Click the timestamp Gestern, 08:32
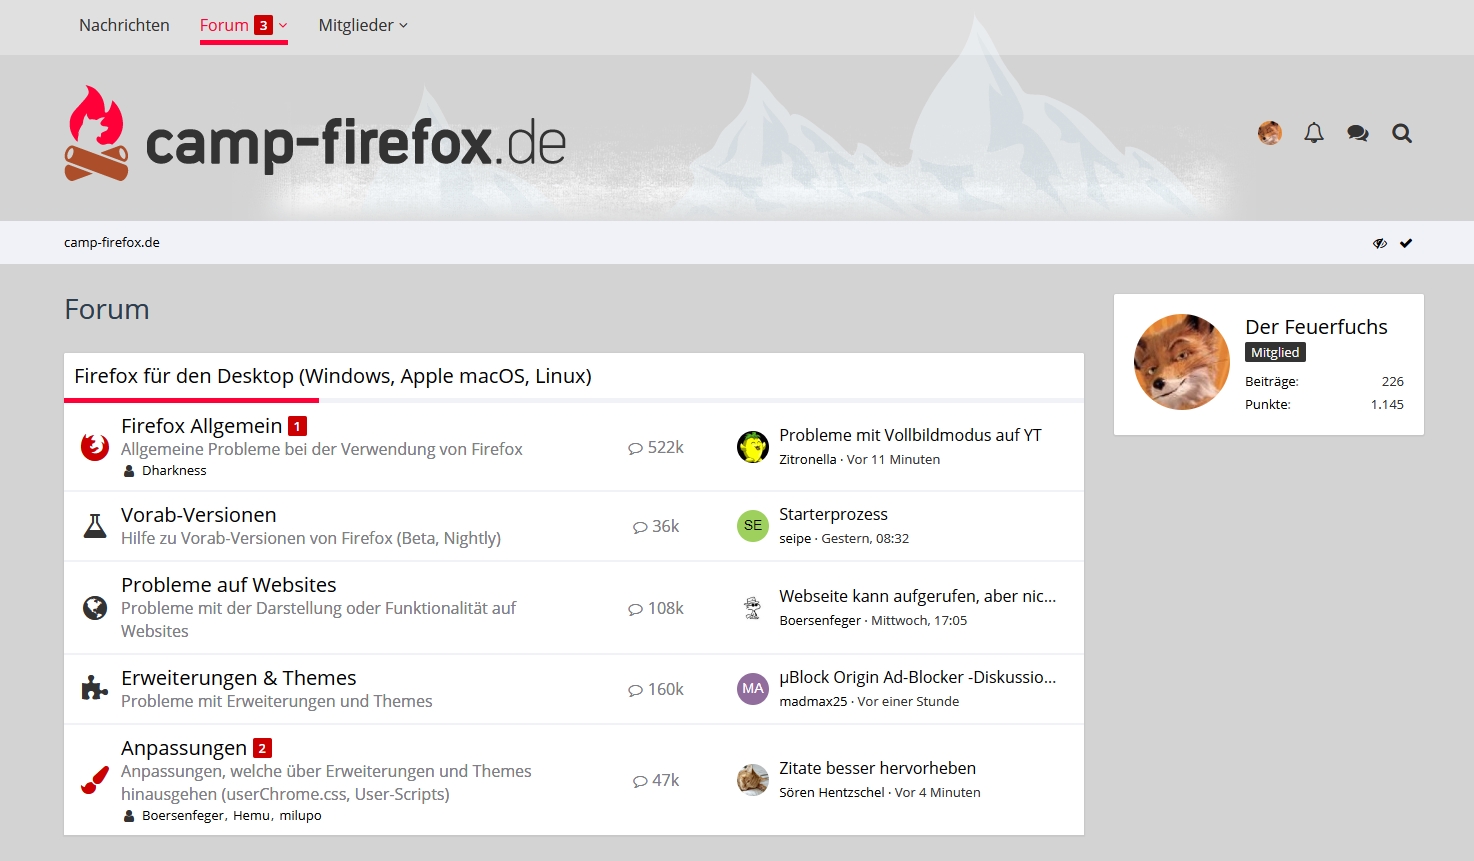Image resolution: width=1474 pixels, height=861 pixels. [x=865, y=539]
